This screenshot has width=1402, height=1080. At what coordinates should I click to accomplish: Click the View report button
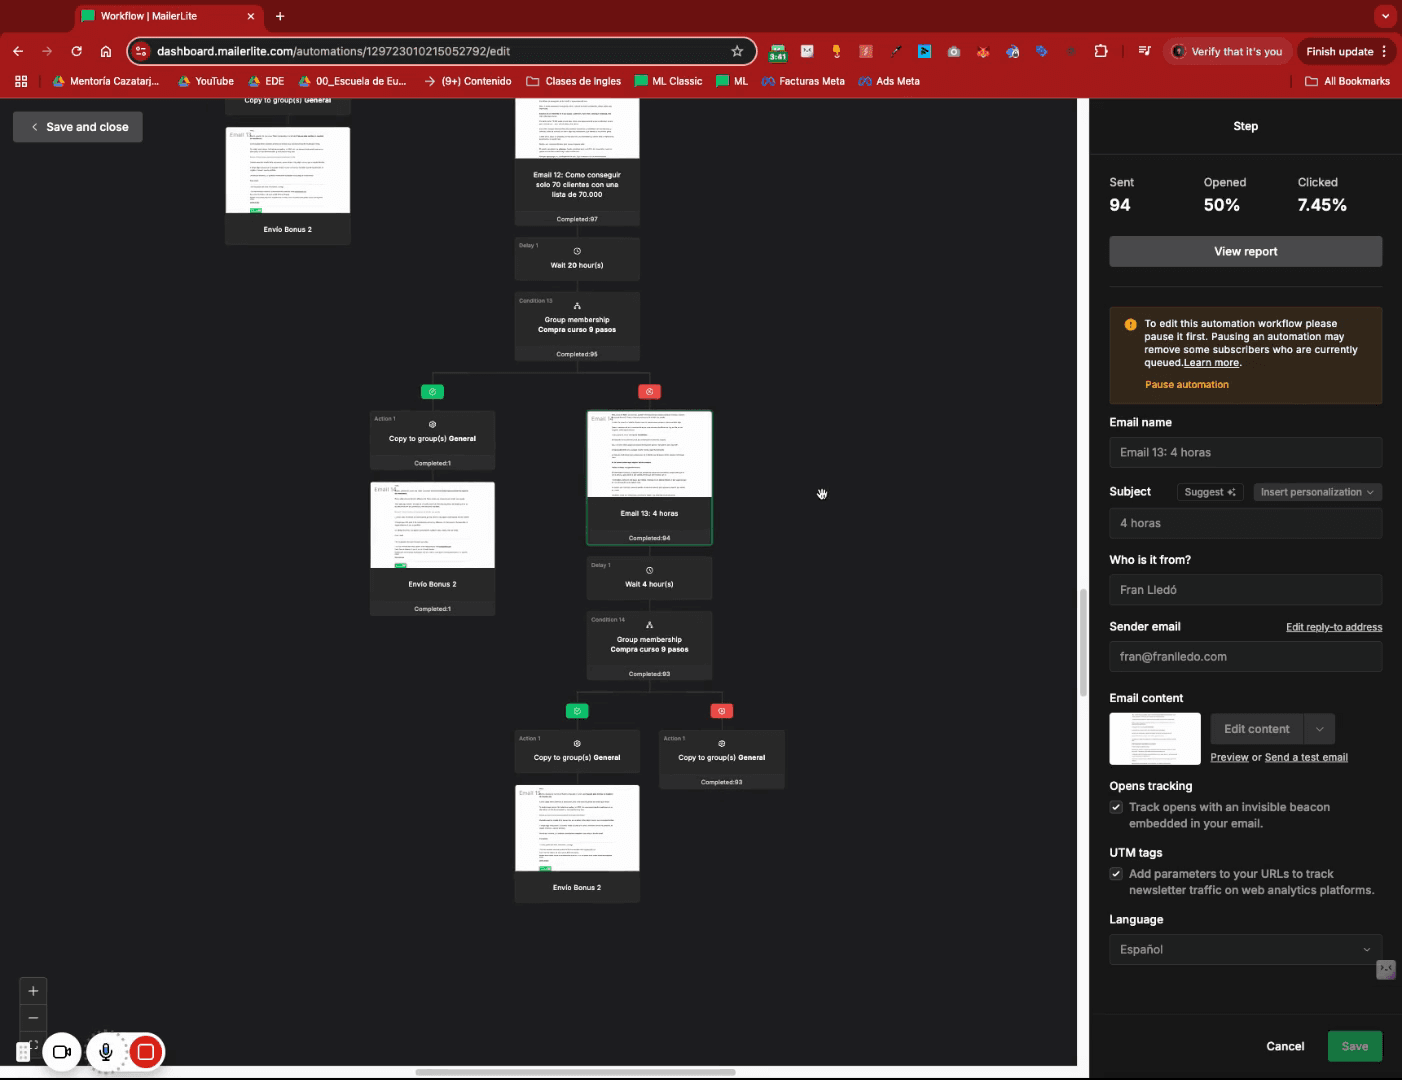click(1246, 252)
